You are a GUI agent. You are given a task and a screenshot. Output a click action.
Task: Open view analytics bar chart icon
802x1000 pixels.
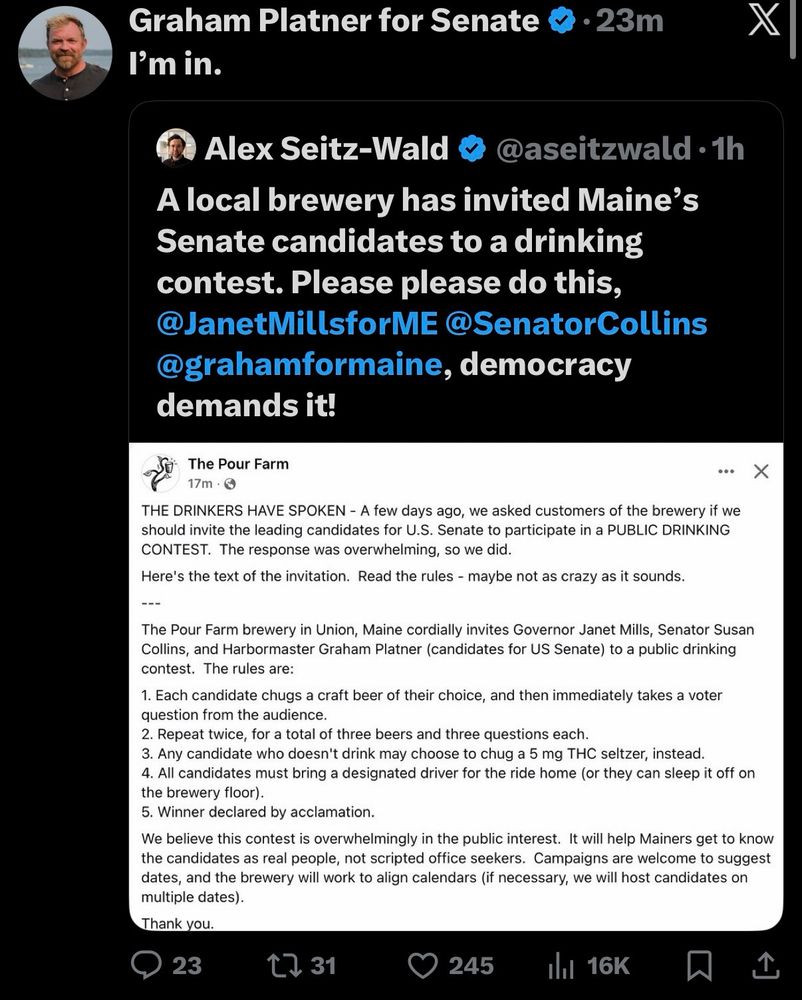pos(561,965)
